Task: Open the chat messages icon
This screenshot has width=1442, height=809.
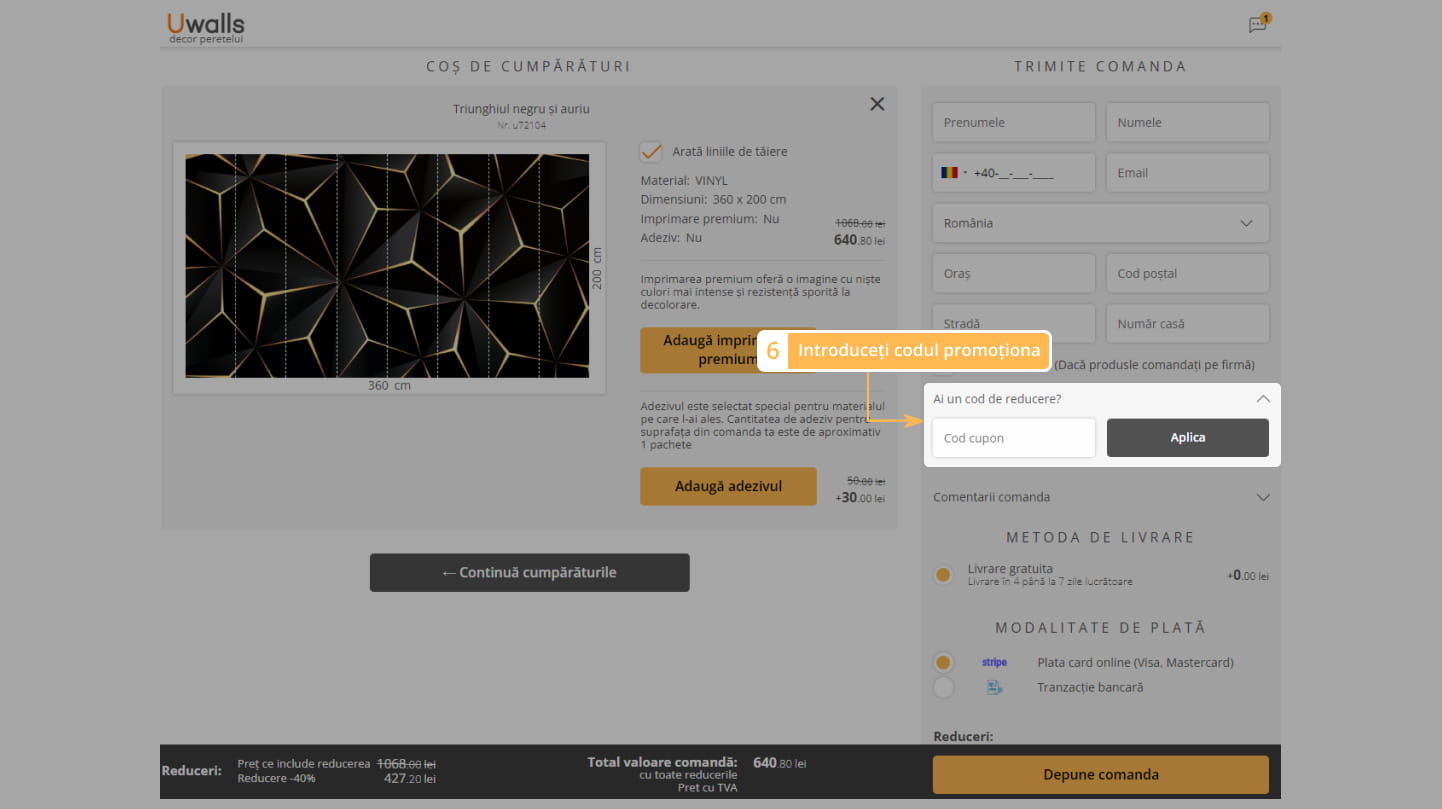Action: click(1257, 25)
